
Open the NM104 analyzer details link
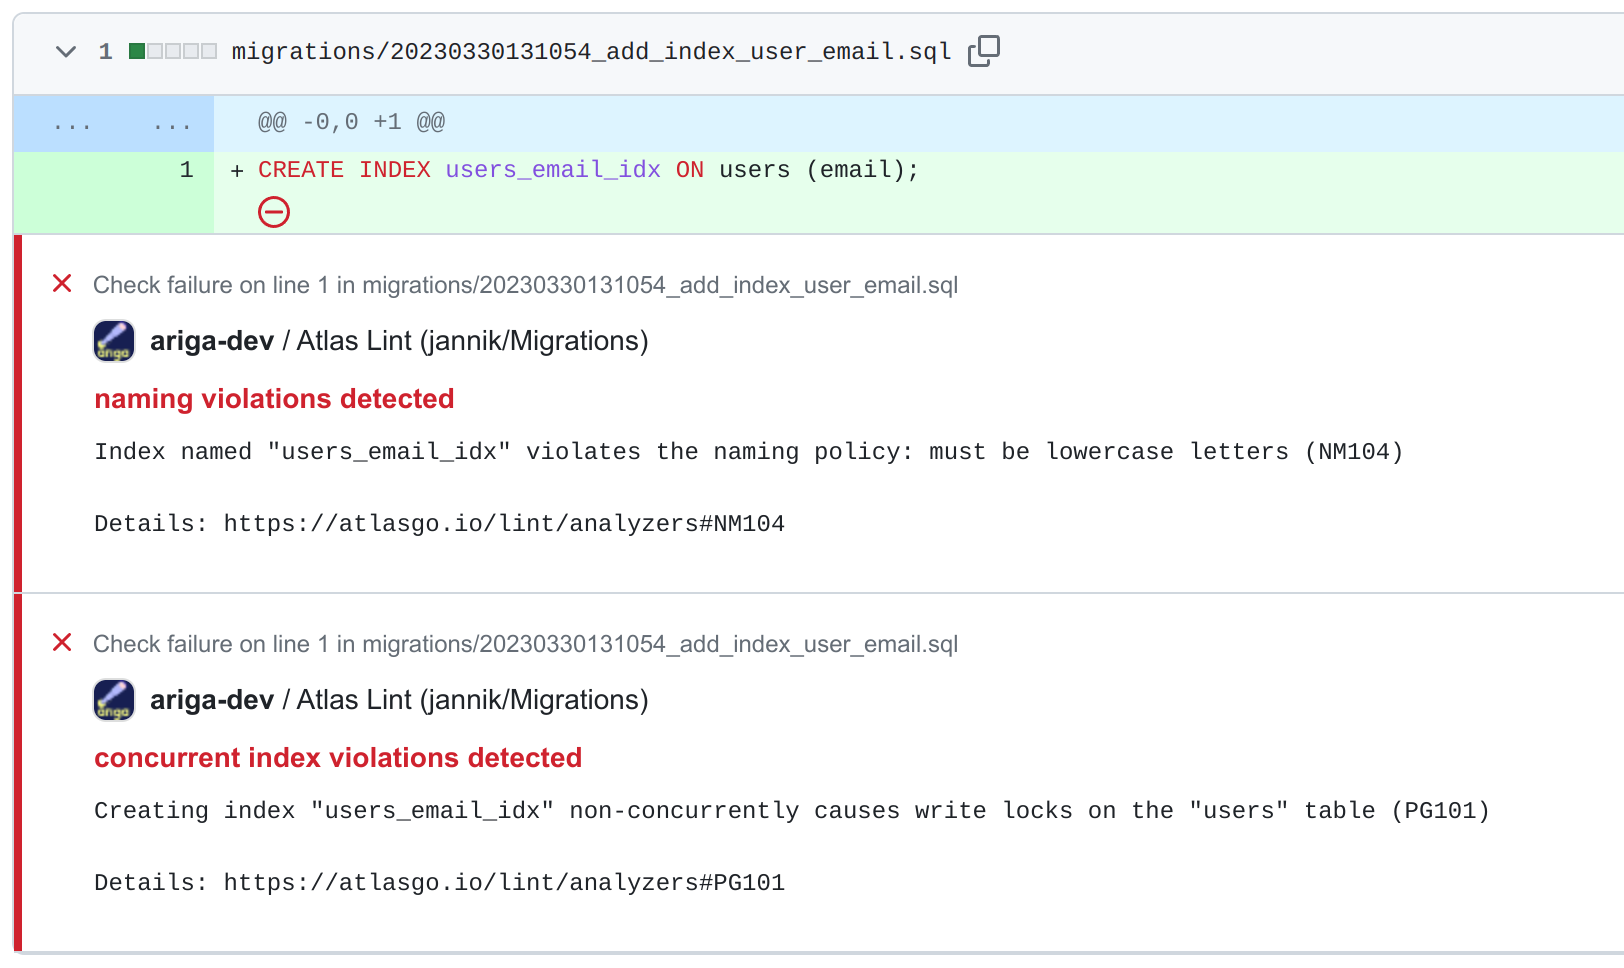pyautogui.click(x=505, y=522)
